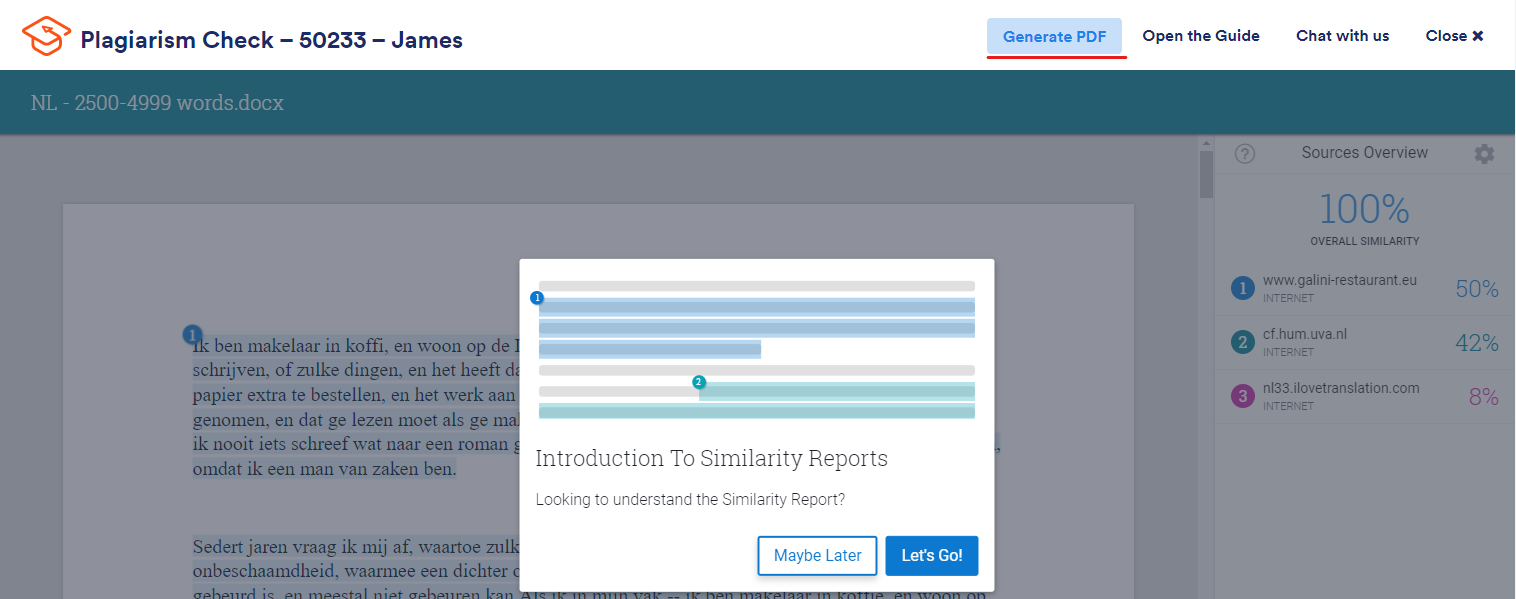
Task: Select source badge number 3 in sidebar
Action: pos(1242,397)
